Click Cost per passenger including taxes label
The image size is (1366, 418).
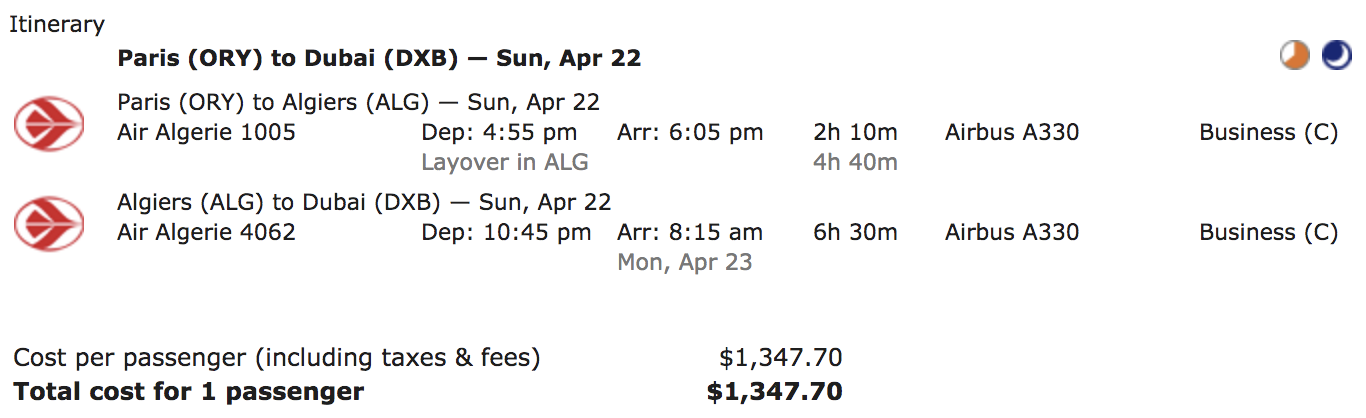click(x=277, y=357)
